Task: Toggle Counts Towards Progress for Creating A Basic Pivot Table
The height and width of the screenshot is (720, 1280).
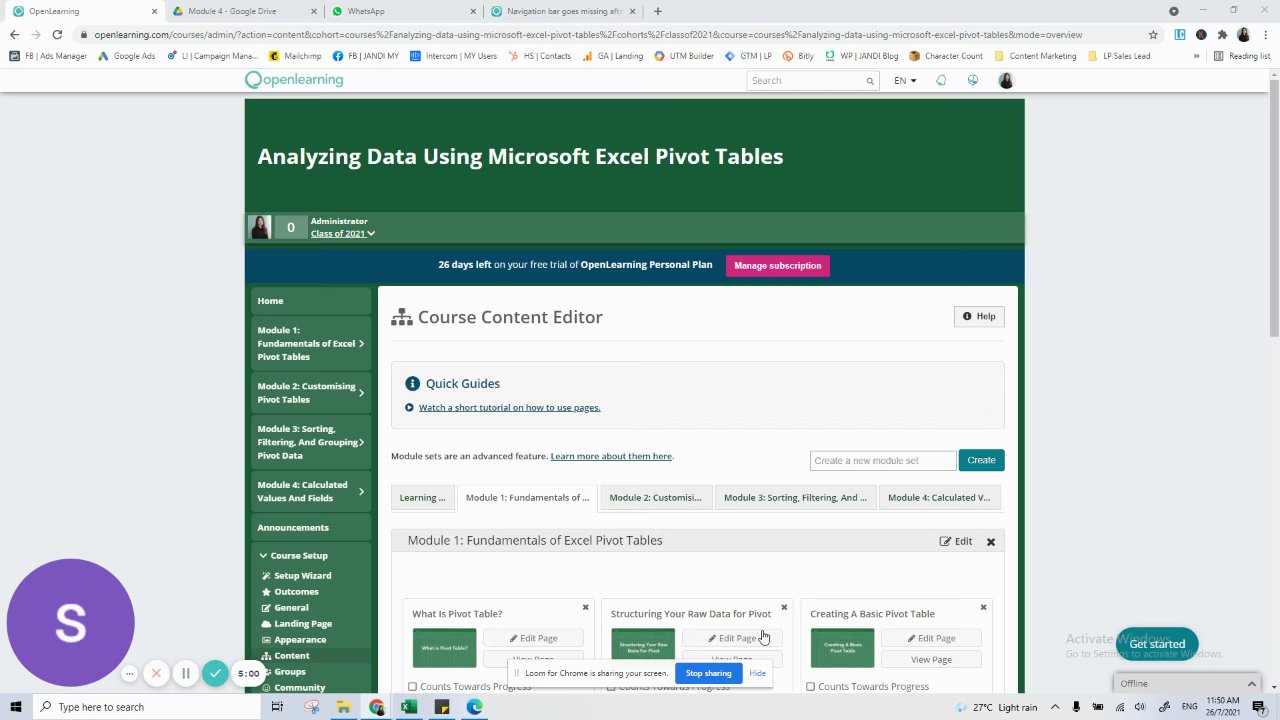Action: [x=811, y=687]
